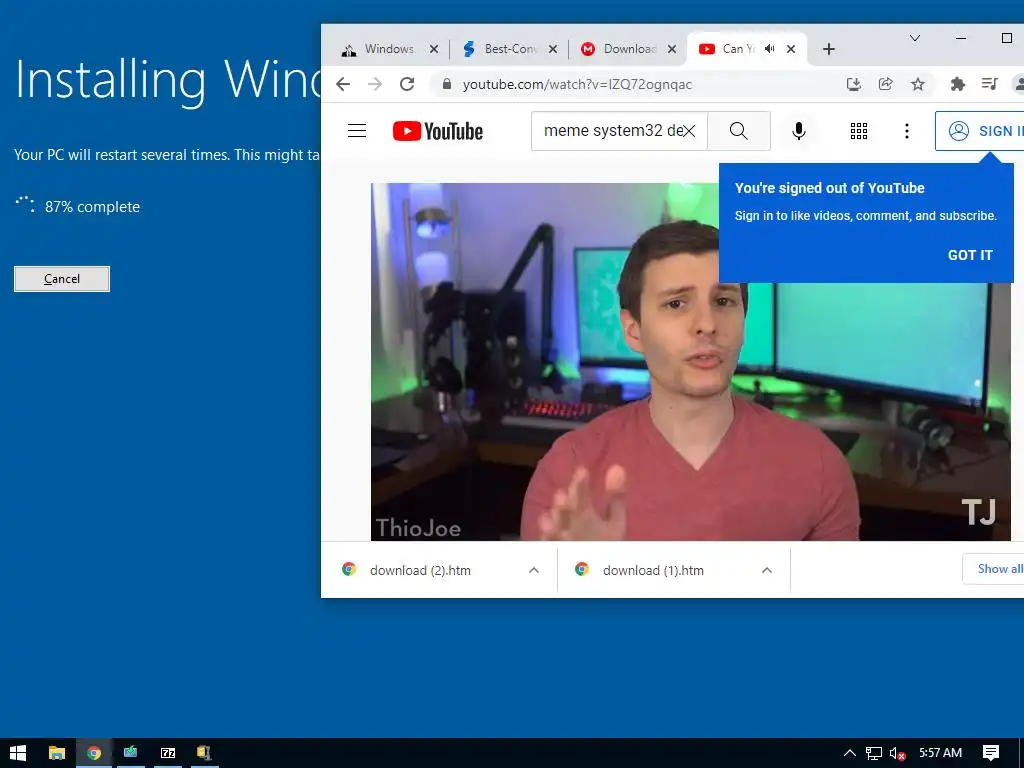The height and width of the screenshot is (768, 1024).
Task: Submit search with magnifier button
Action: [739, 131]
